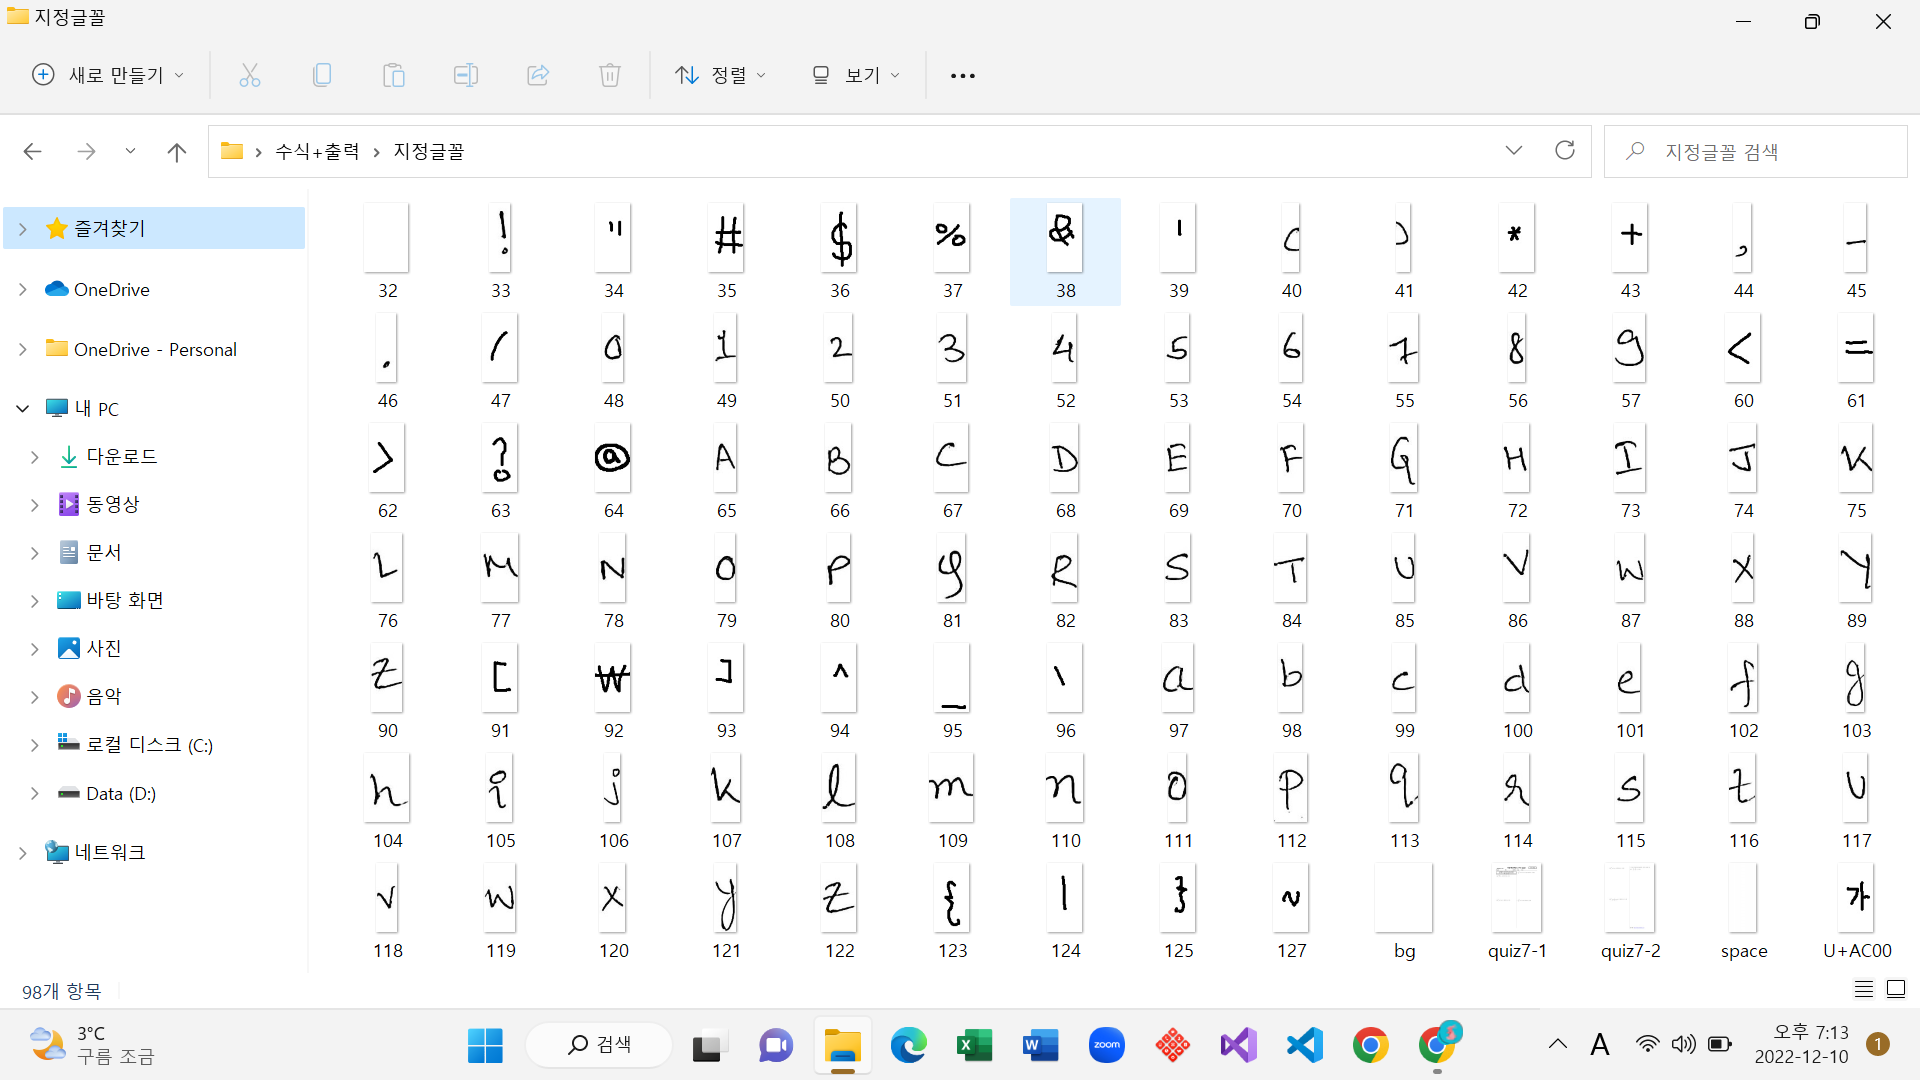The height and width of the screenshot is (1080, 1920).
Task: Click 수식+출력 in the breadcrumb path
Action: tap(317, 151)
